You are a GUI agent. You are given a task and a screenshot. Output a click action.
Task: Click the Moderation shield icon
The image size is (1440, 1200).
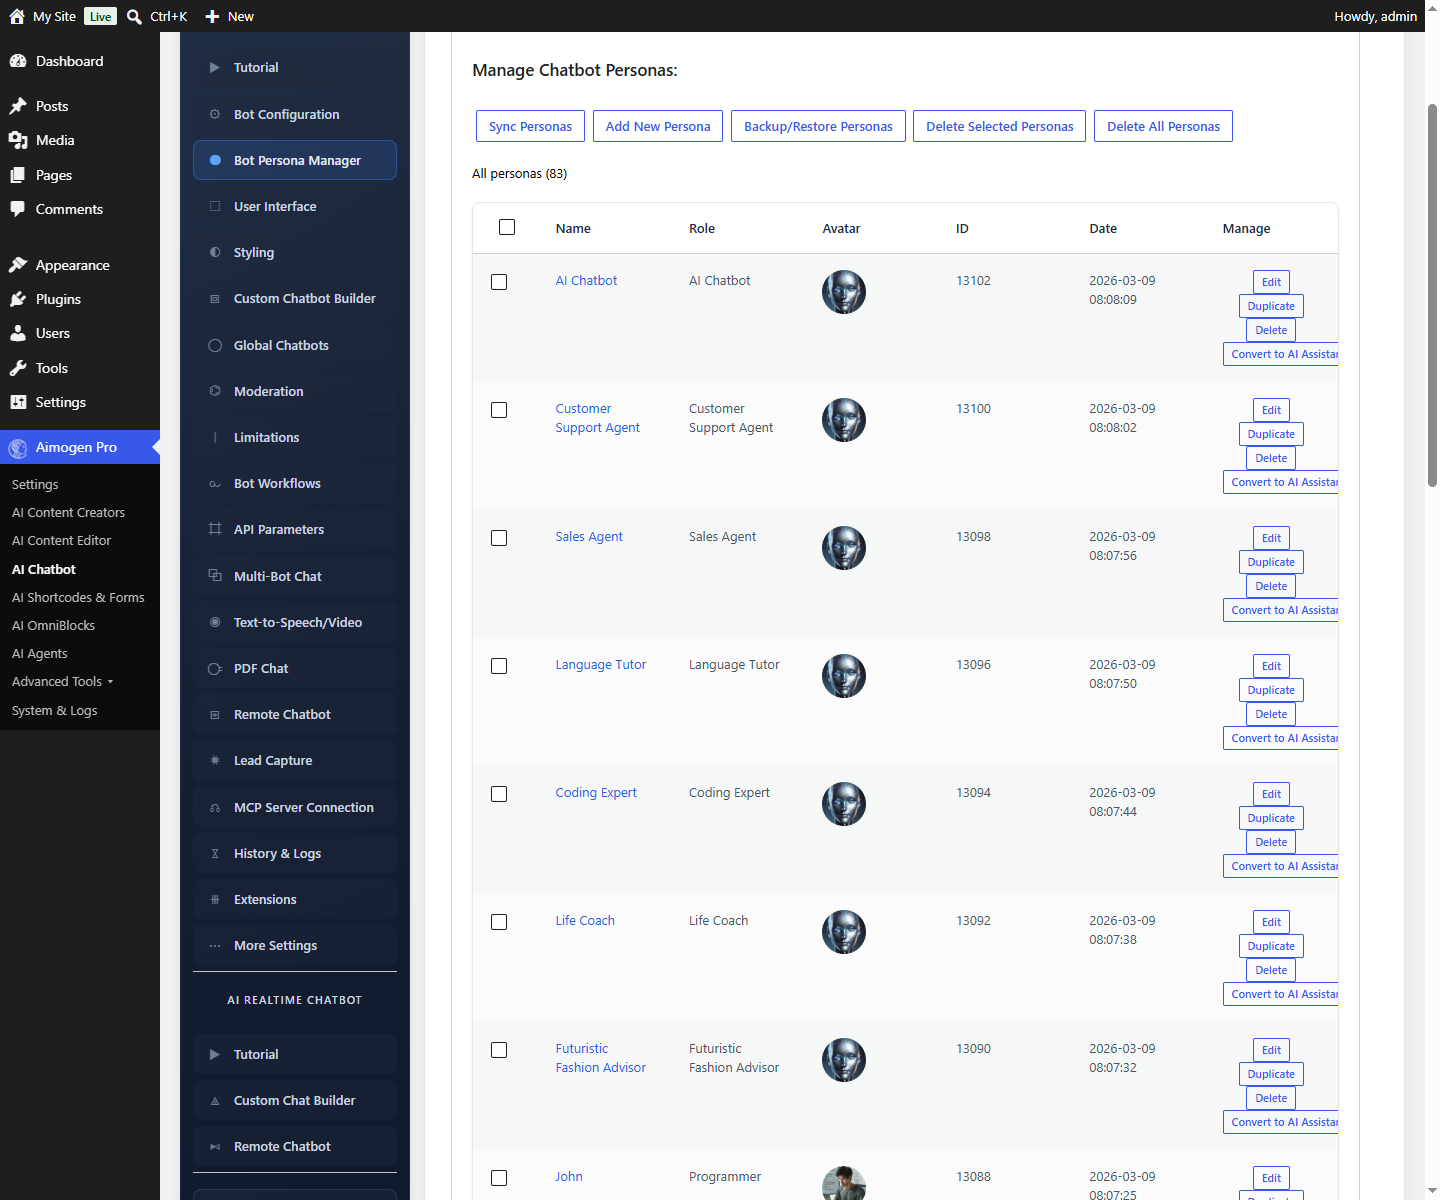pyautogui.click(x=215, y=391)
